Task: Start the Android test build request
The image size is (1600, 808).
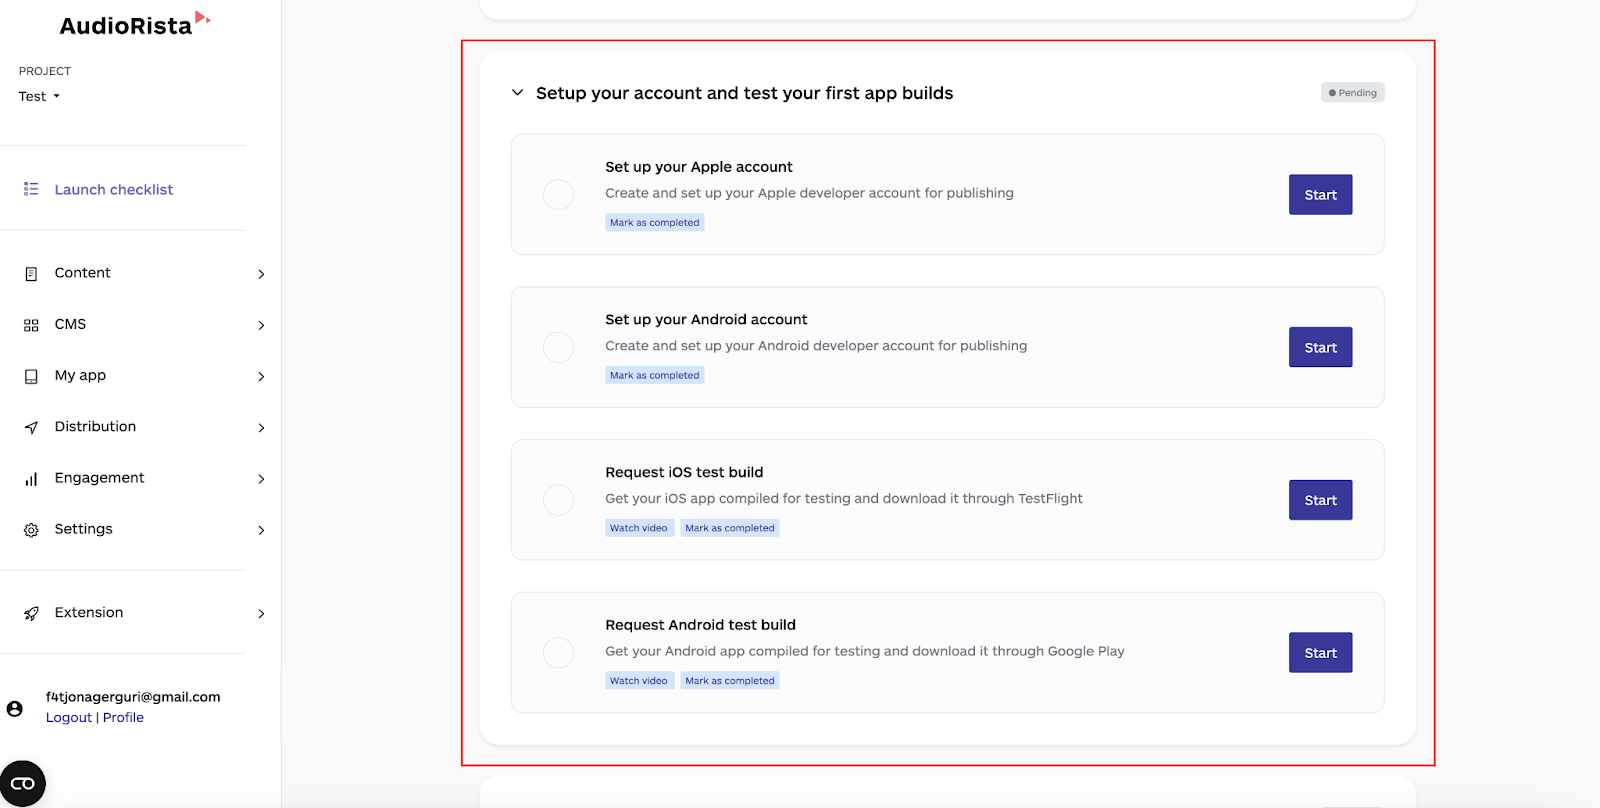Action: point(1320,653)
